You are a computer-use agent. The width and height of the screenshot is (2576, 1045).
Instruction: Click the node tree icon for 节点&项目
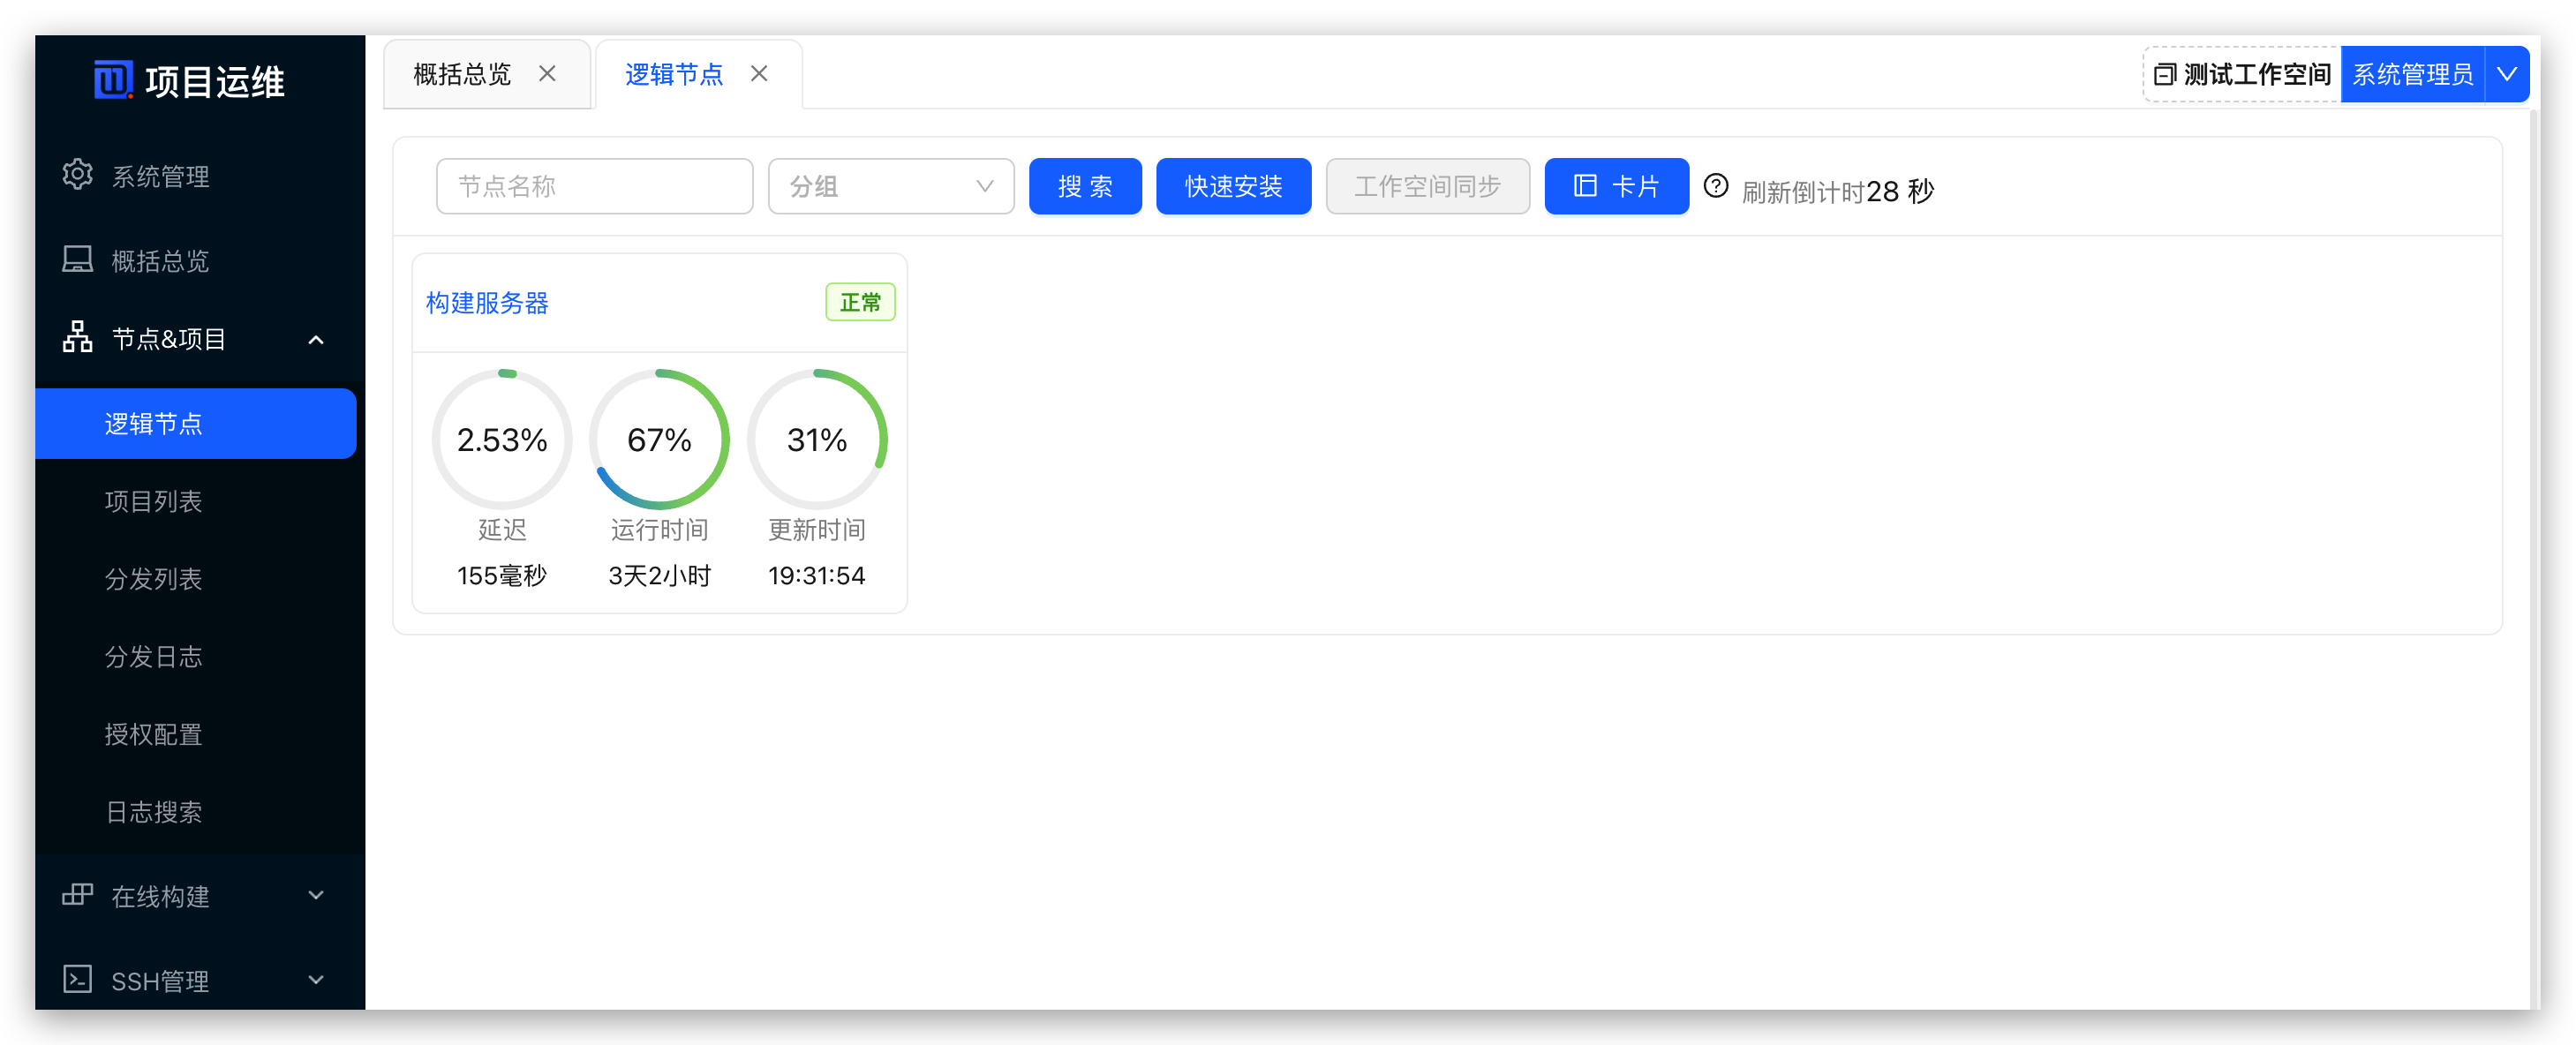pos(77,338)
